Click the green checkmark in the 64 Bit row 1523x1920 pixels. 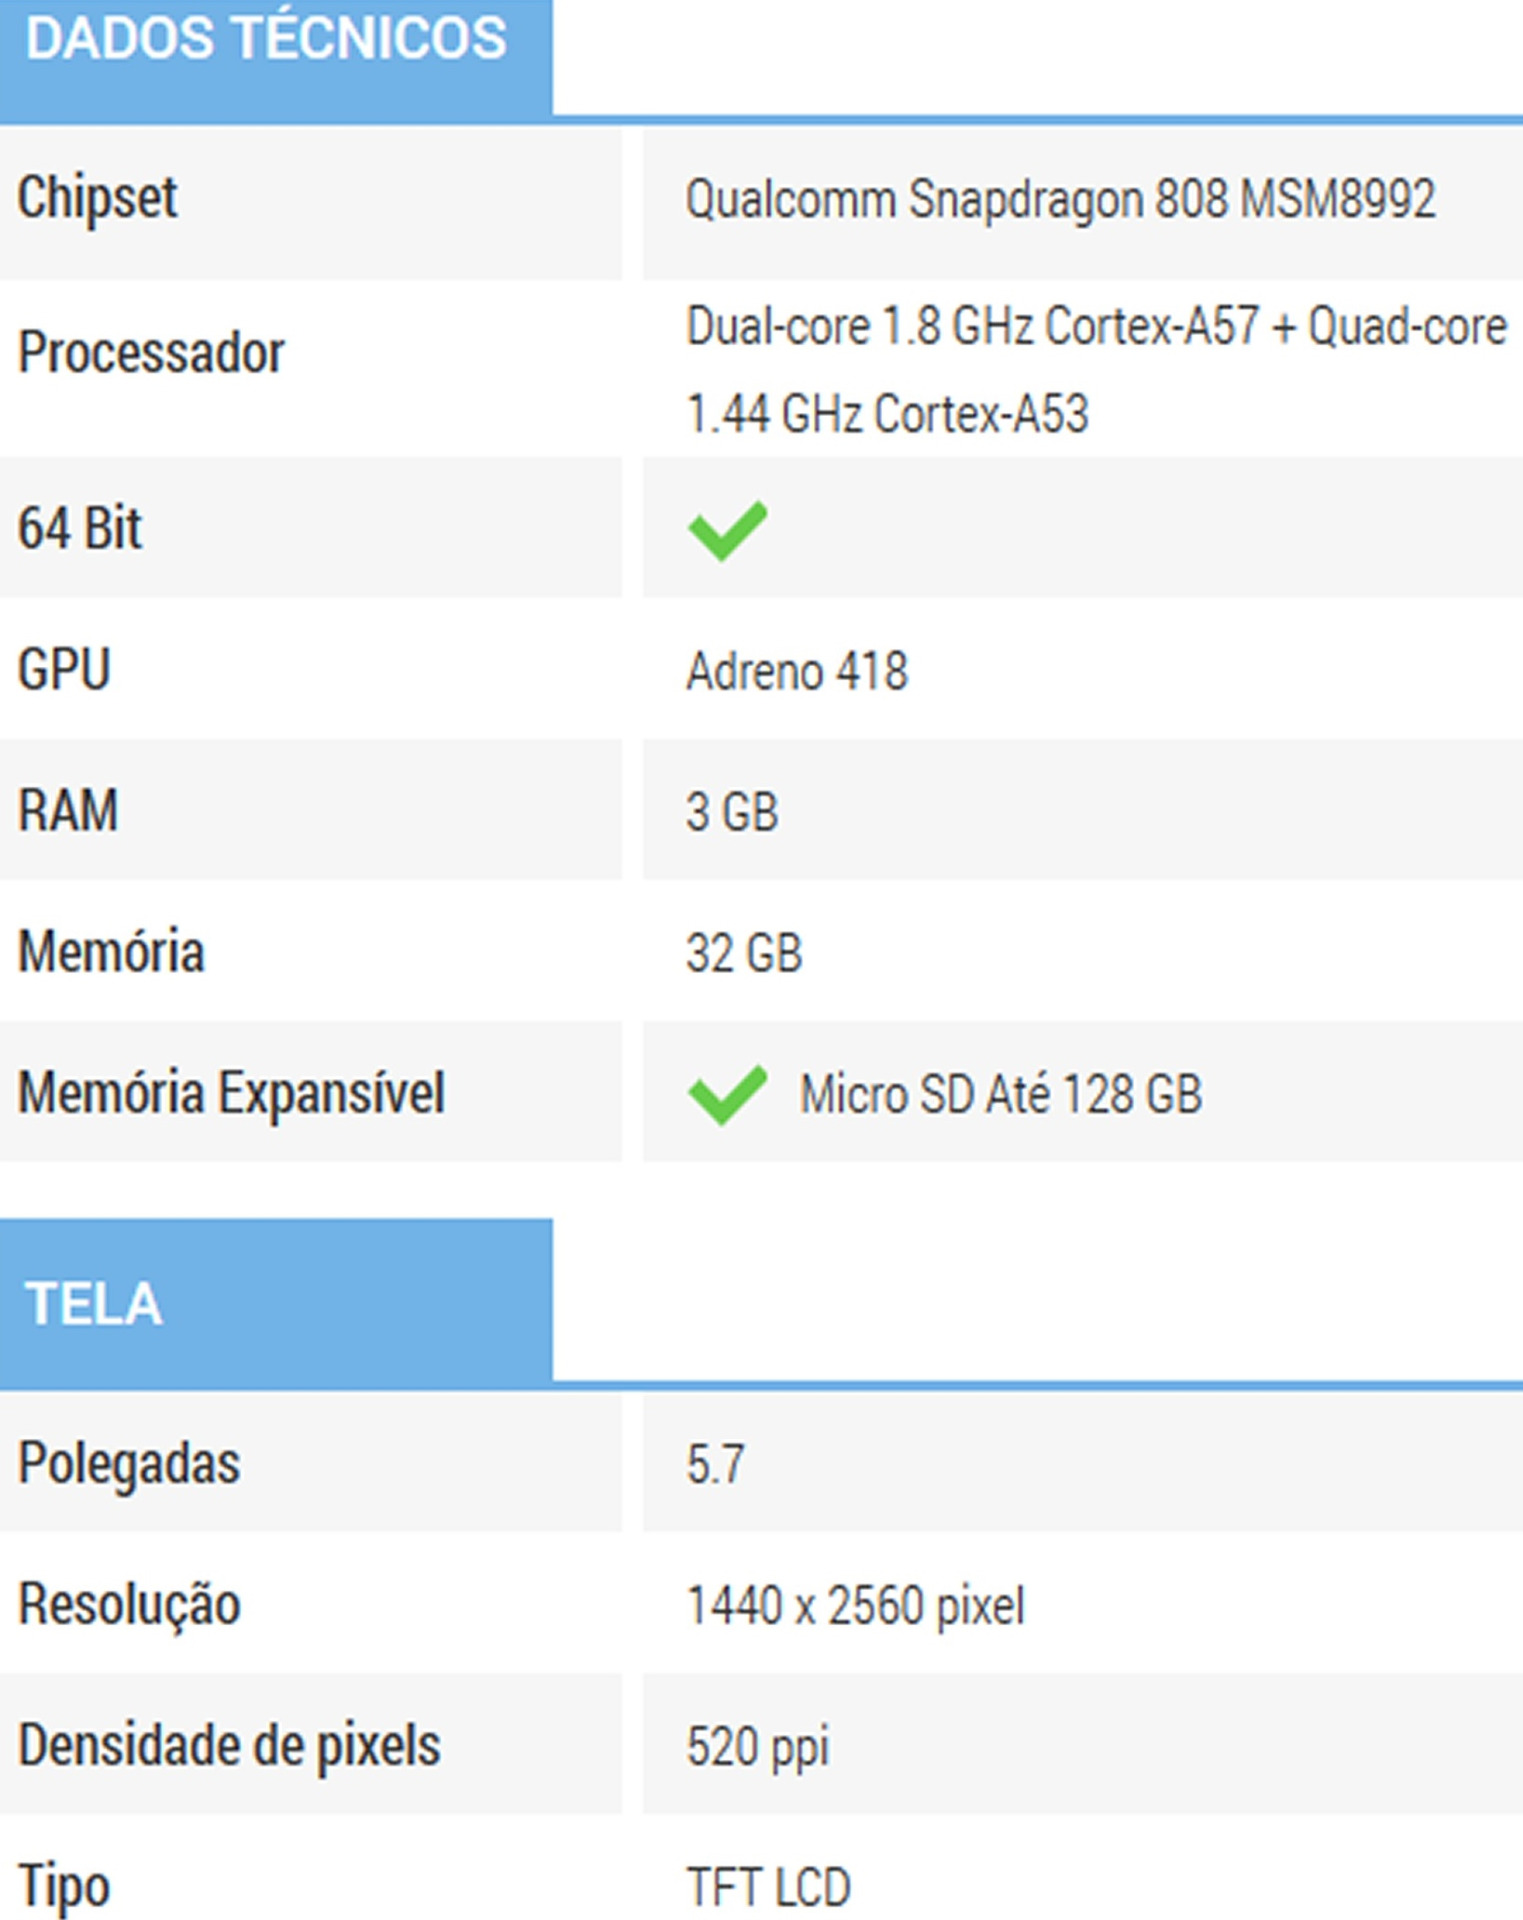coord(727,530)
